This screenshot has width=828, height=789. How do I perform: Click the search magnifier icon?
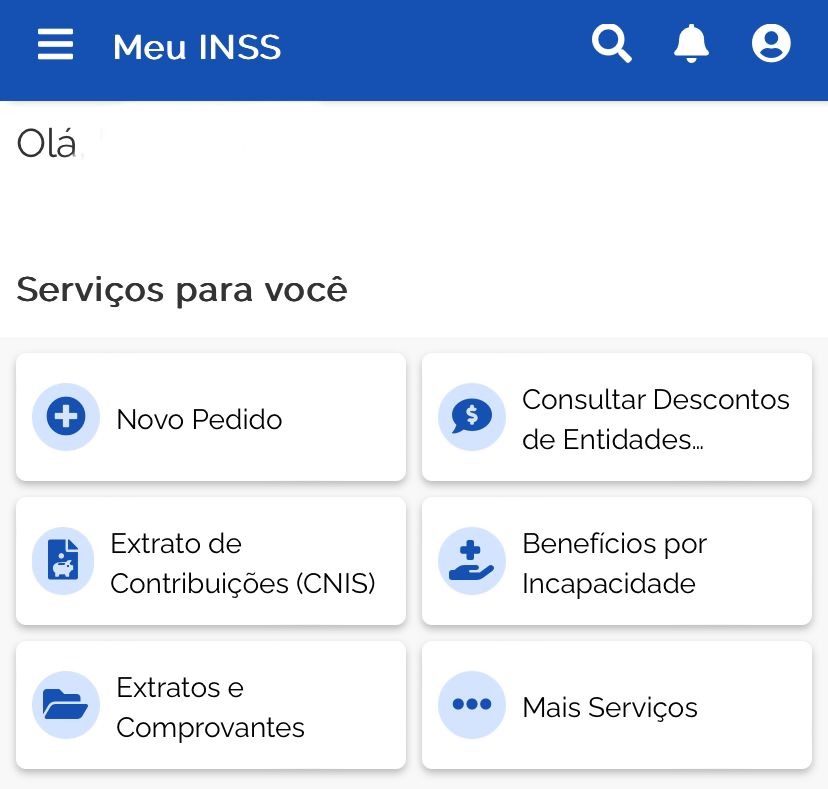pyautogui.click(x=611, y=44)
